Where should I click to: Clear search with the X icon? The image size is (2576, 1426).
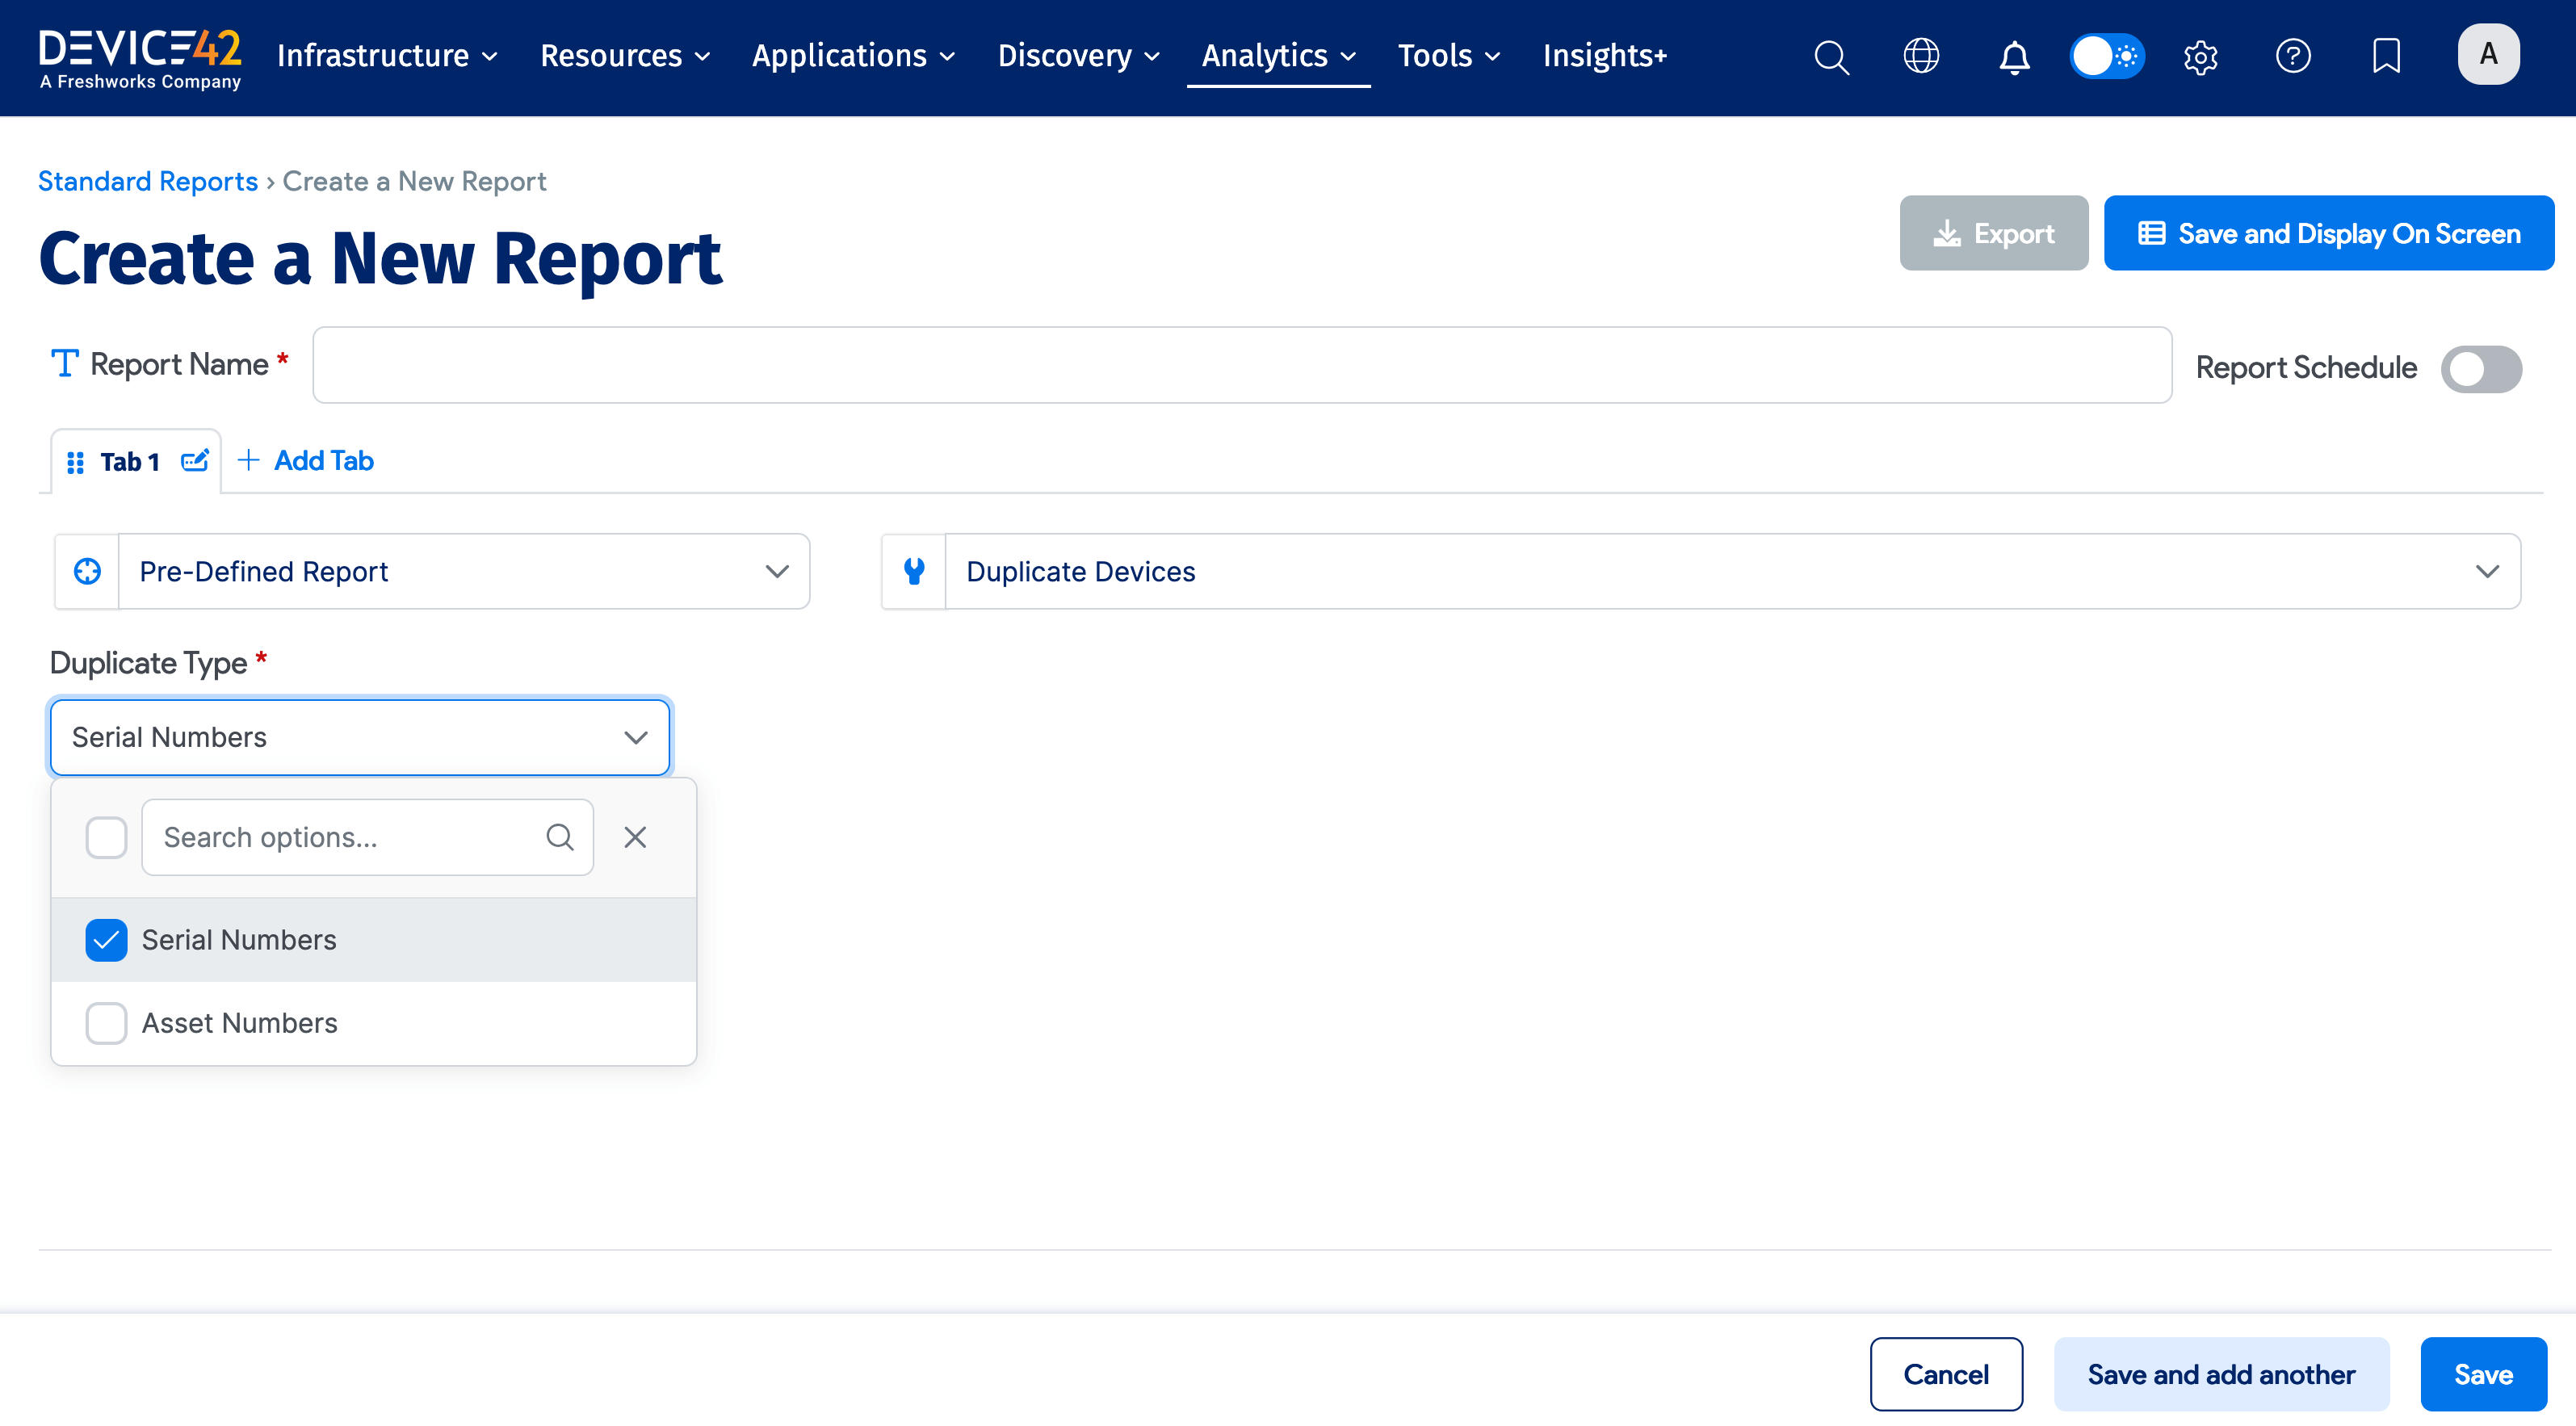coord(635,837)
